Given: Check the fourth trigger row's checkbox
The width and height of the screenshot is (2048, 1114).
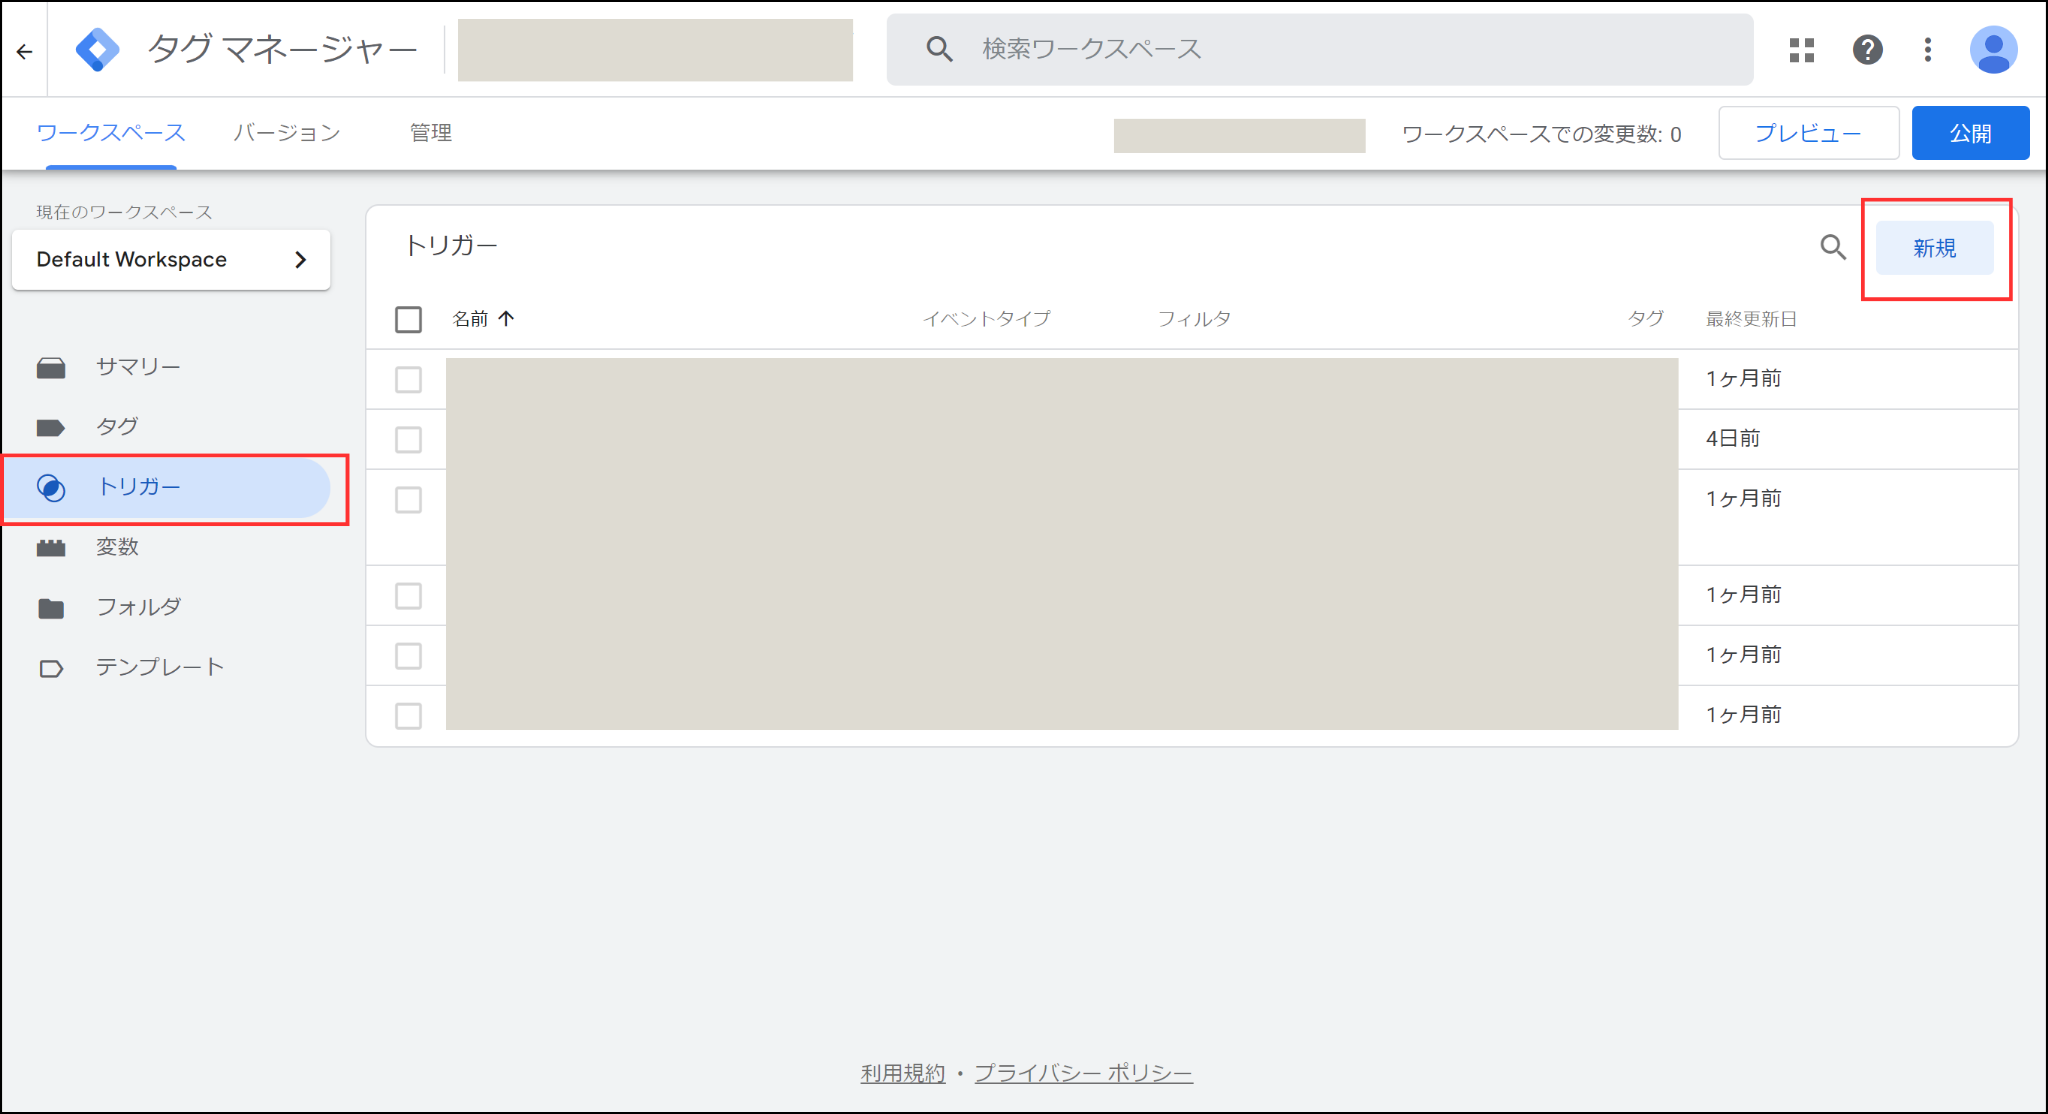Looking at the screenshot, I should click(408, 595).
